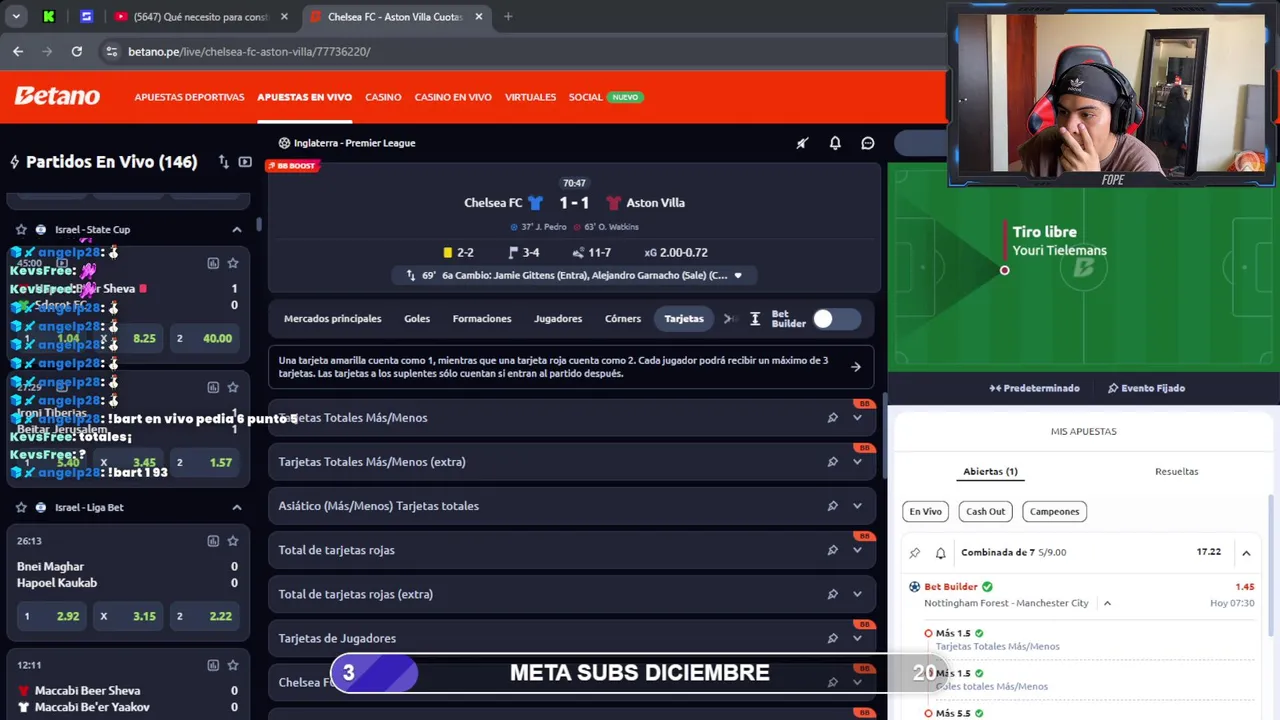1280x720 pixels.
Task: Click the streaming video icon beside Partidos En Vivo
Action: click(x=245, y=162)
